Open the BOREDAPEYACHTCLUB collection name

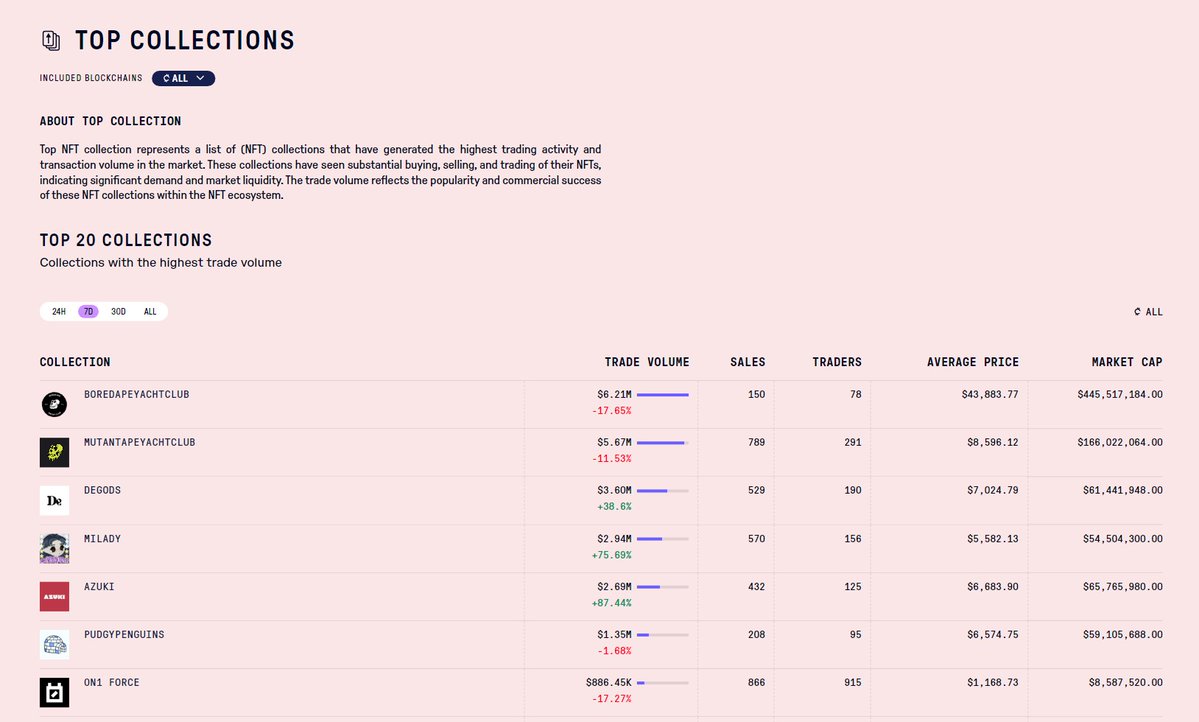pos(137,395)
